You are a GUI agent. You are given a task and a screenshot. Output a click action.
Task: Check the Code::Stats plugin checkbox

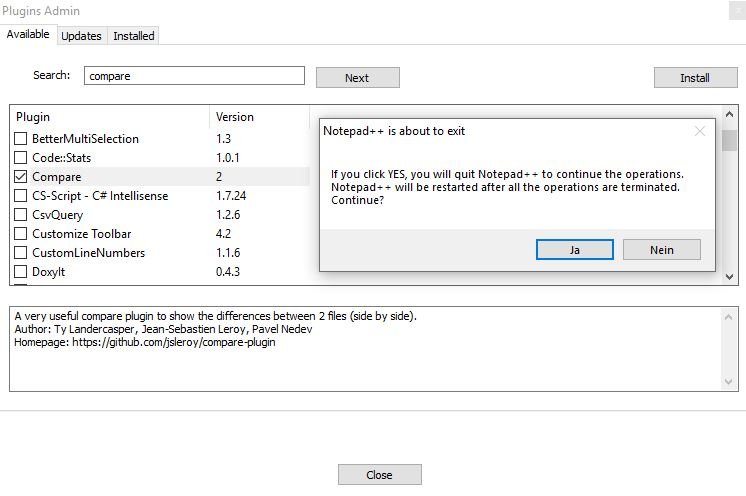coord(21,158)
